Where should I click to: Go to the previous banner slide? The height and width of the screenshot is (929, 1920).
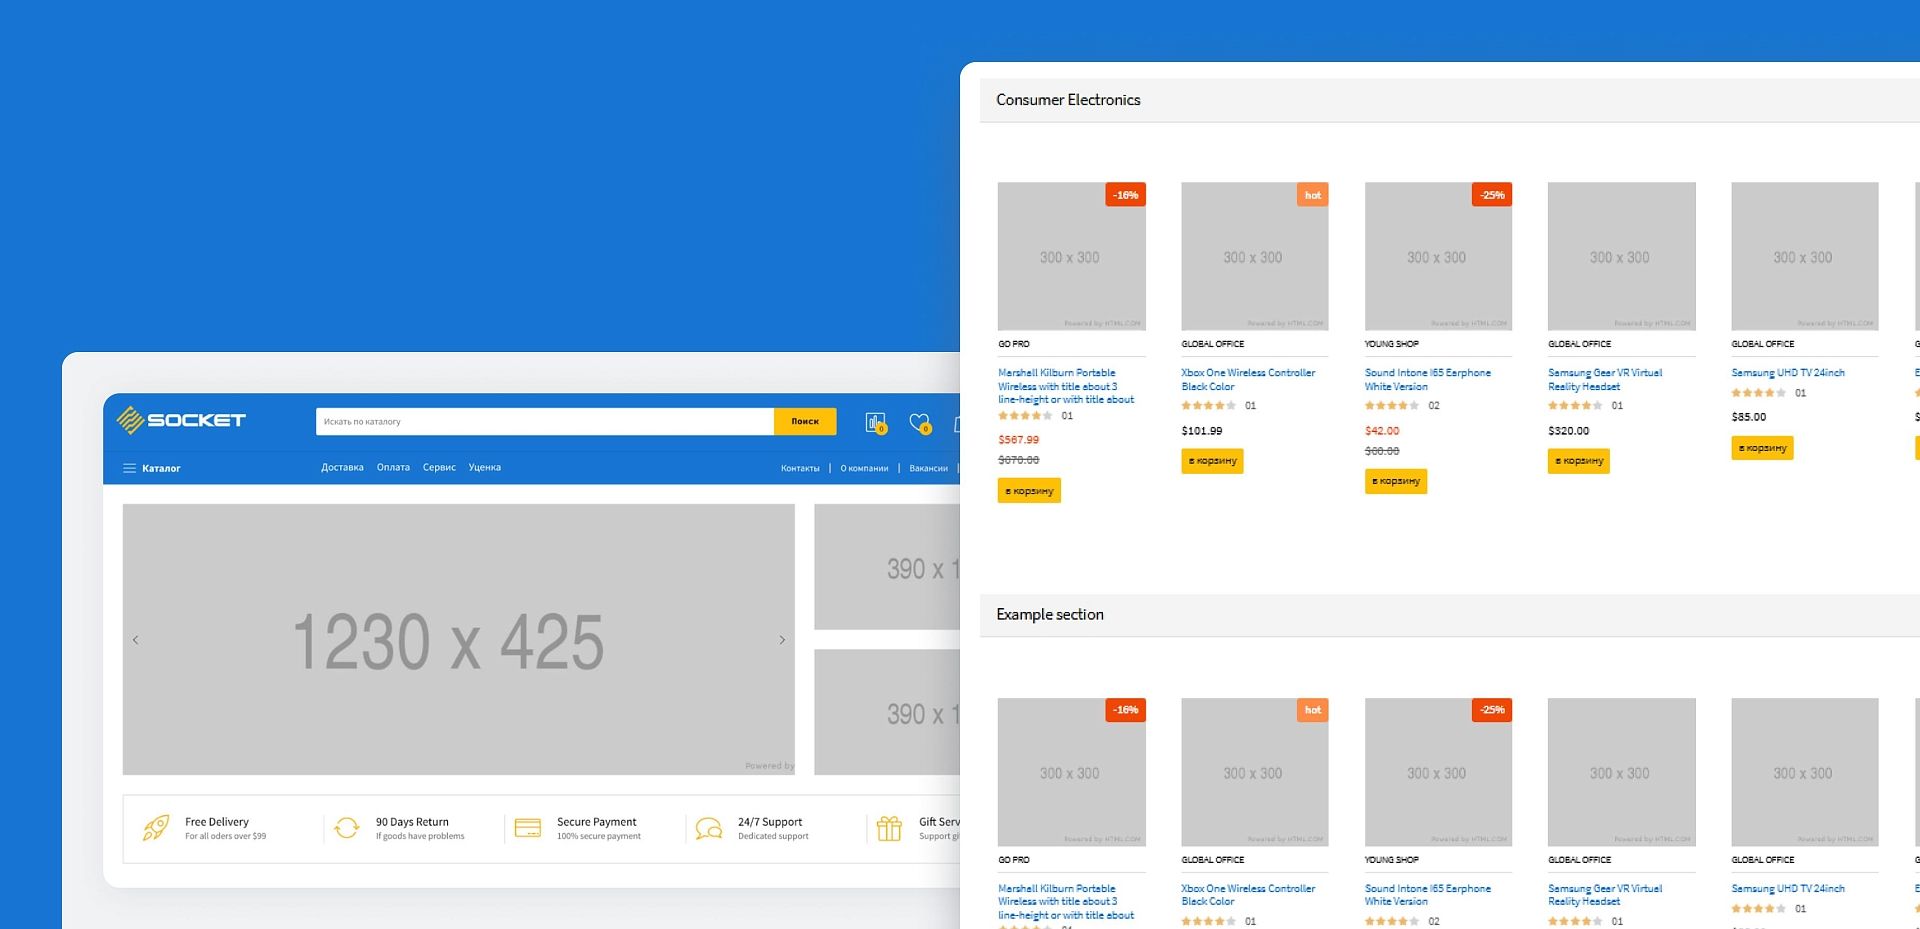[x=136, y=640]
